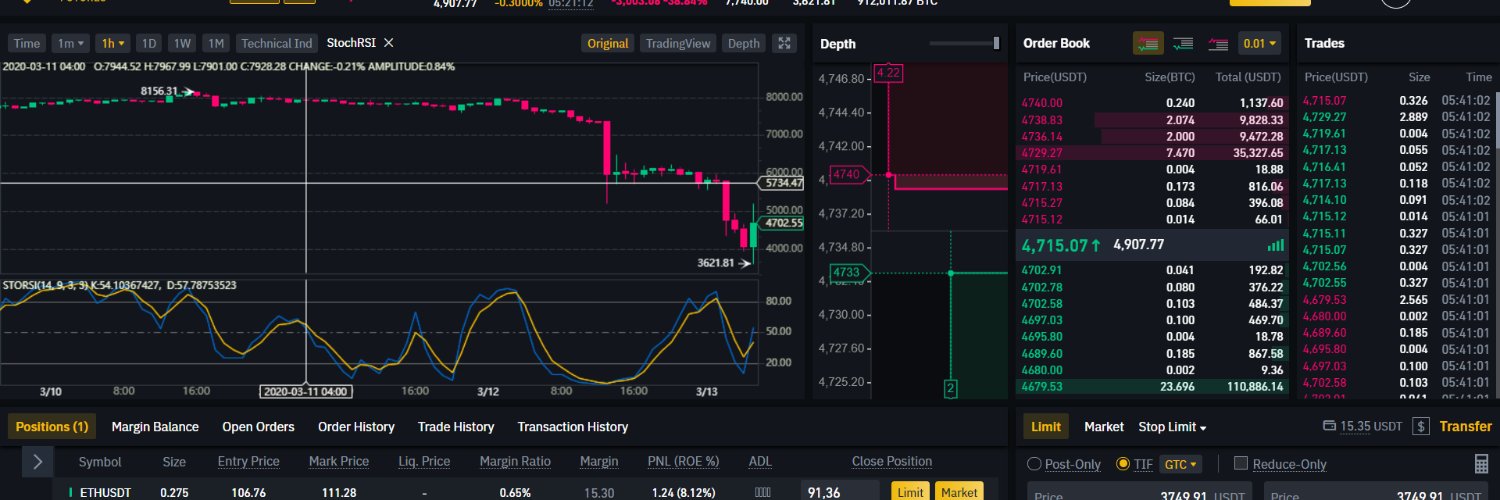
Task: Click ask price 4729.27 in Order Book
Action: [1042, 153]
